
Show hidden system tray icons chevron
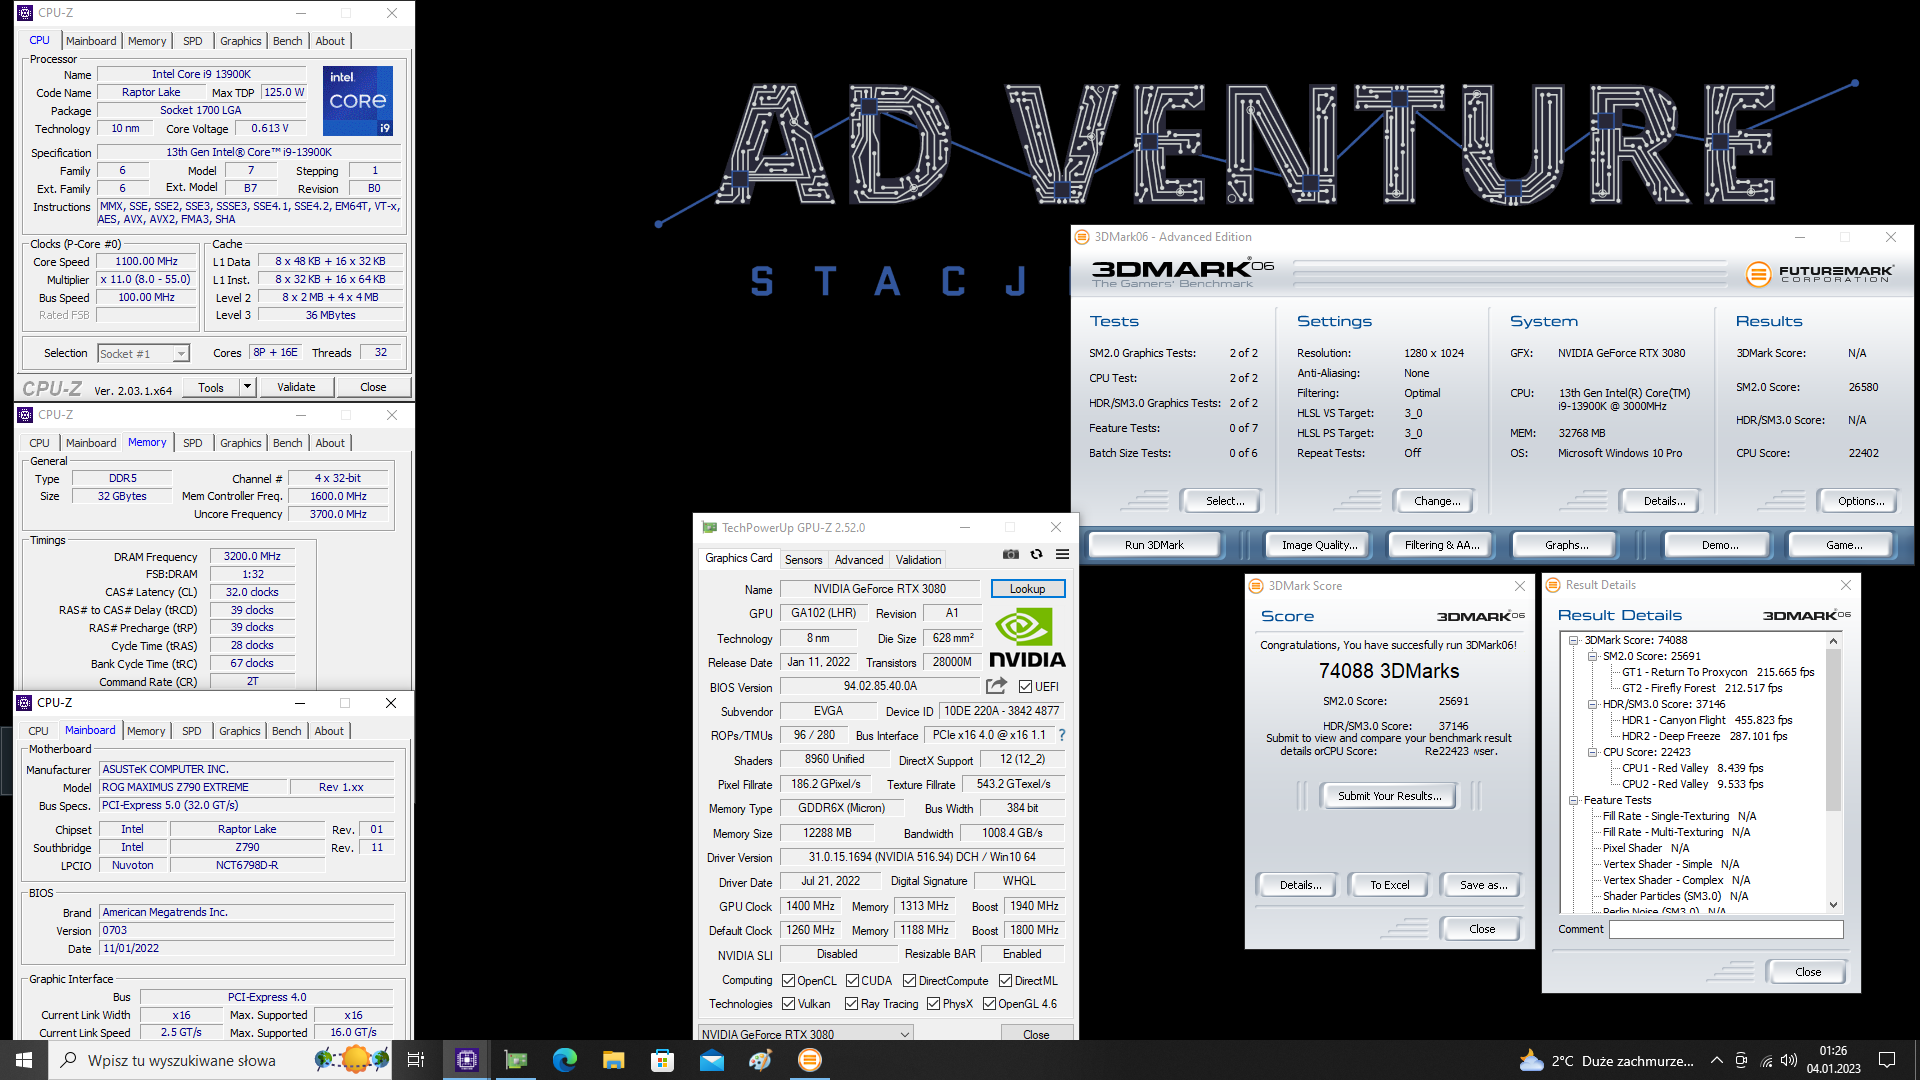point(1717,1060)
